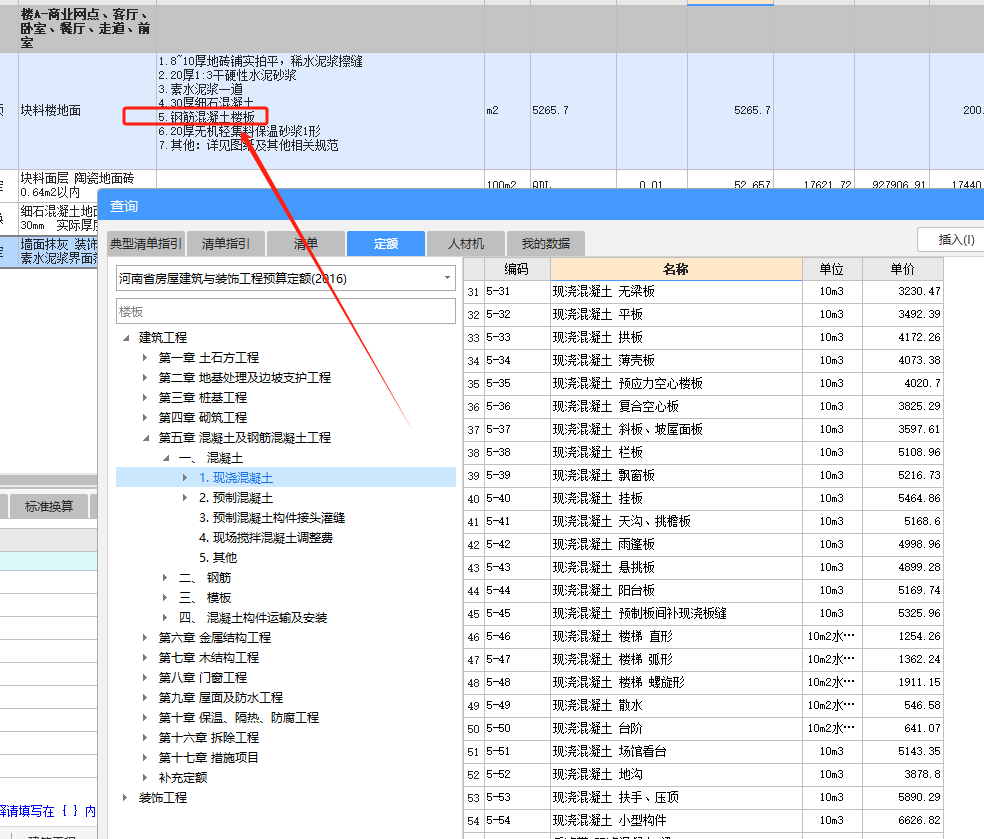Click the 编码 column header
This screenshot has height=839, width=984.
point(516,269)
